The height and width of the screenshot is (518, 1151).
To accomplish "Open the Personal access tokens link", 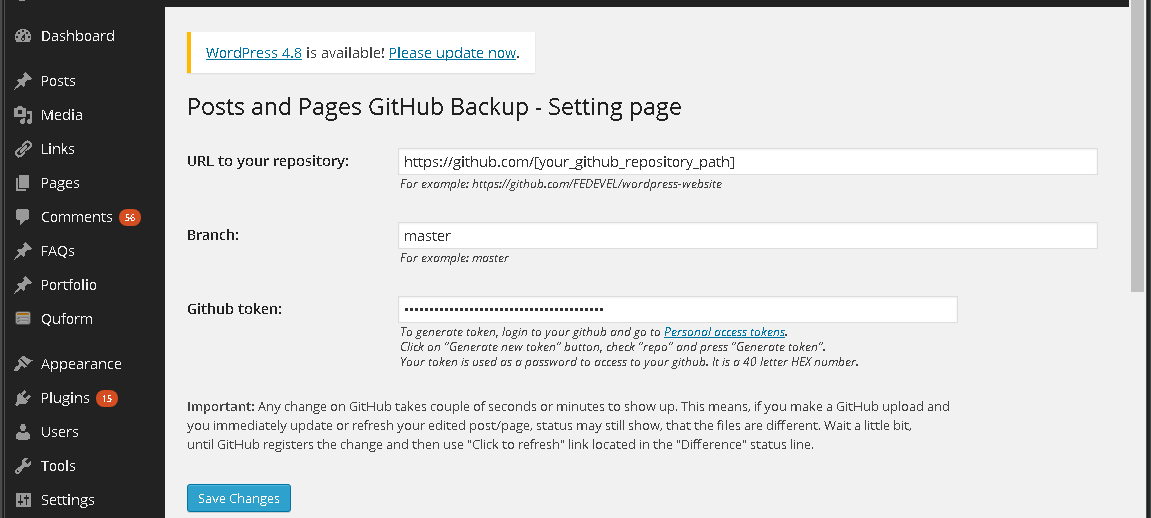I will pyautogui.click(x=725, y=332).
